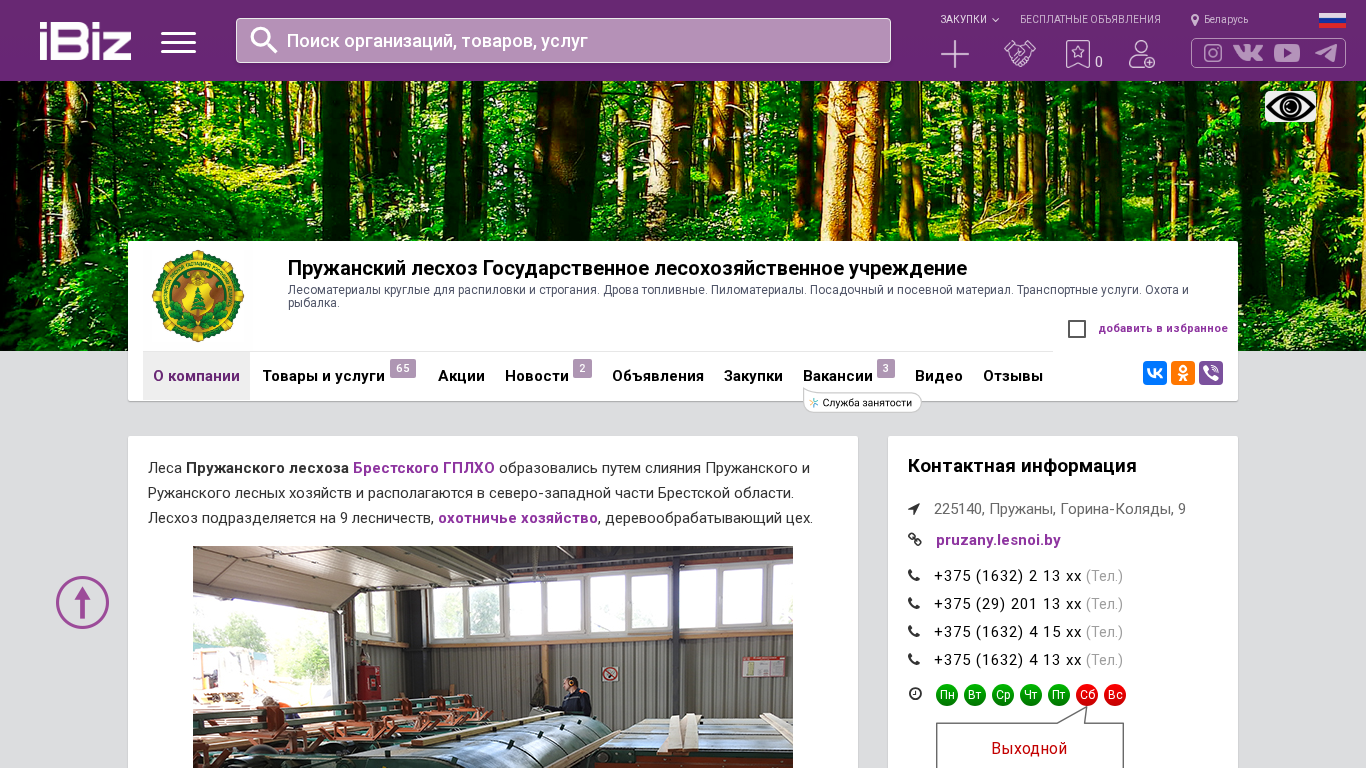This screenshot has width=1366, height=768.
Task: Select the Ср weekday circle
Action: [1003, 695]
